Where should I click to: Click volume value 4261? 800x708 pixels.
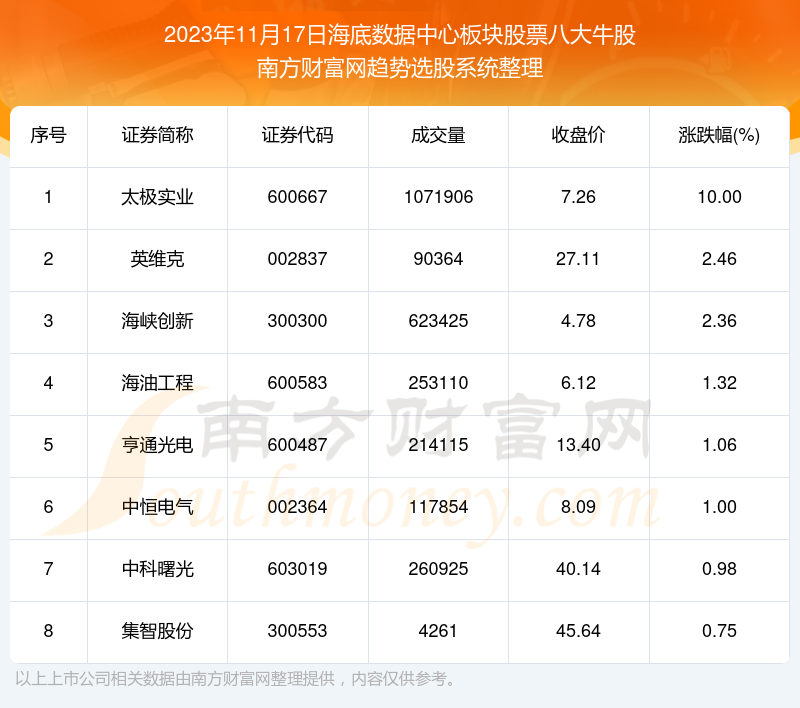[438, 631]
